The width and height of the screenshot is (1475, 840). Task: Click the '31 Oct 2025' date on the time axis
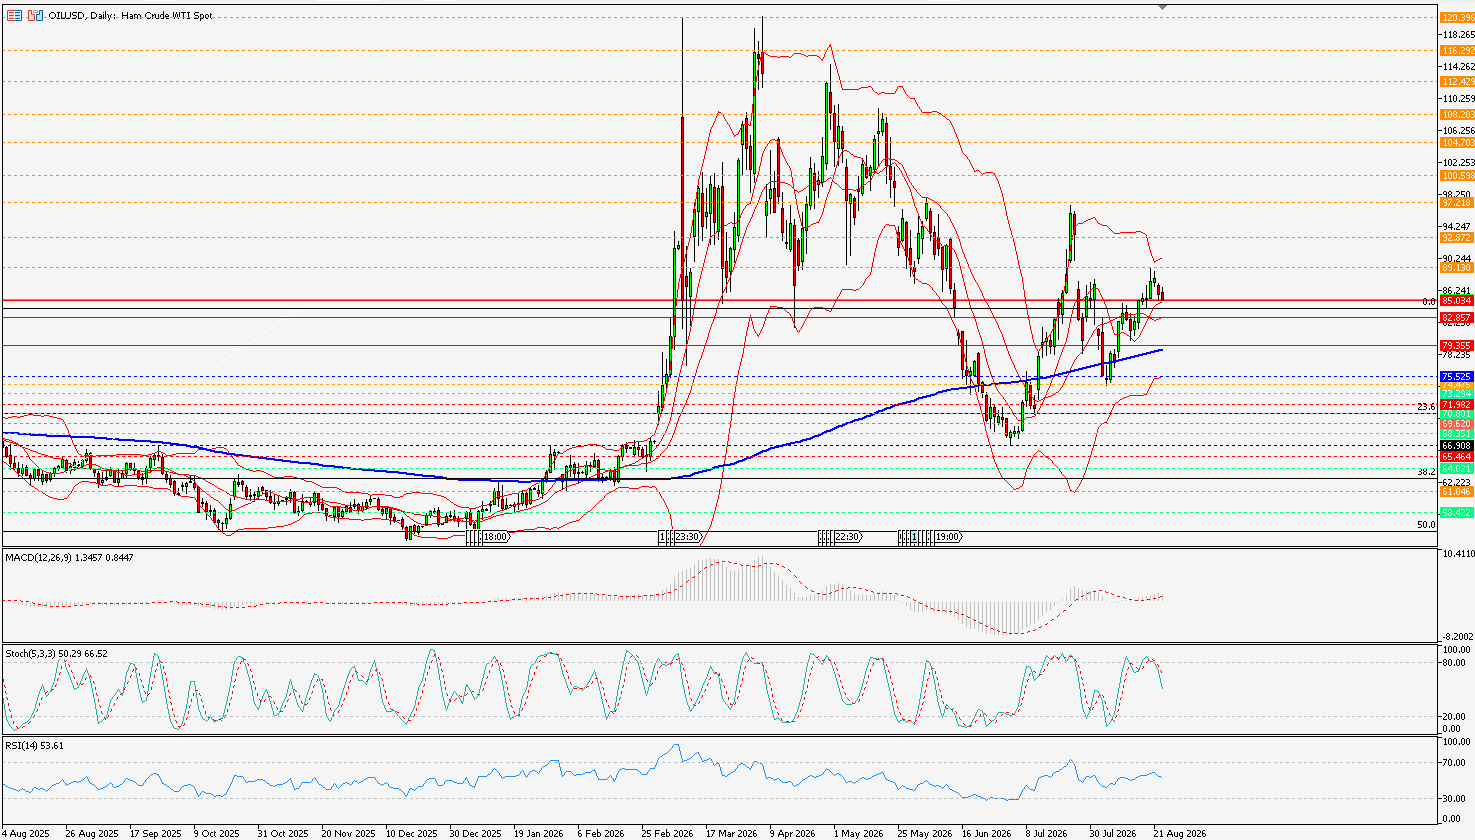(x=283, y=833)
